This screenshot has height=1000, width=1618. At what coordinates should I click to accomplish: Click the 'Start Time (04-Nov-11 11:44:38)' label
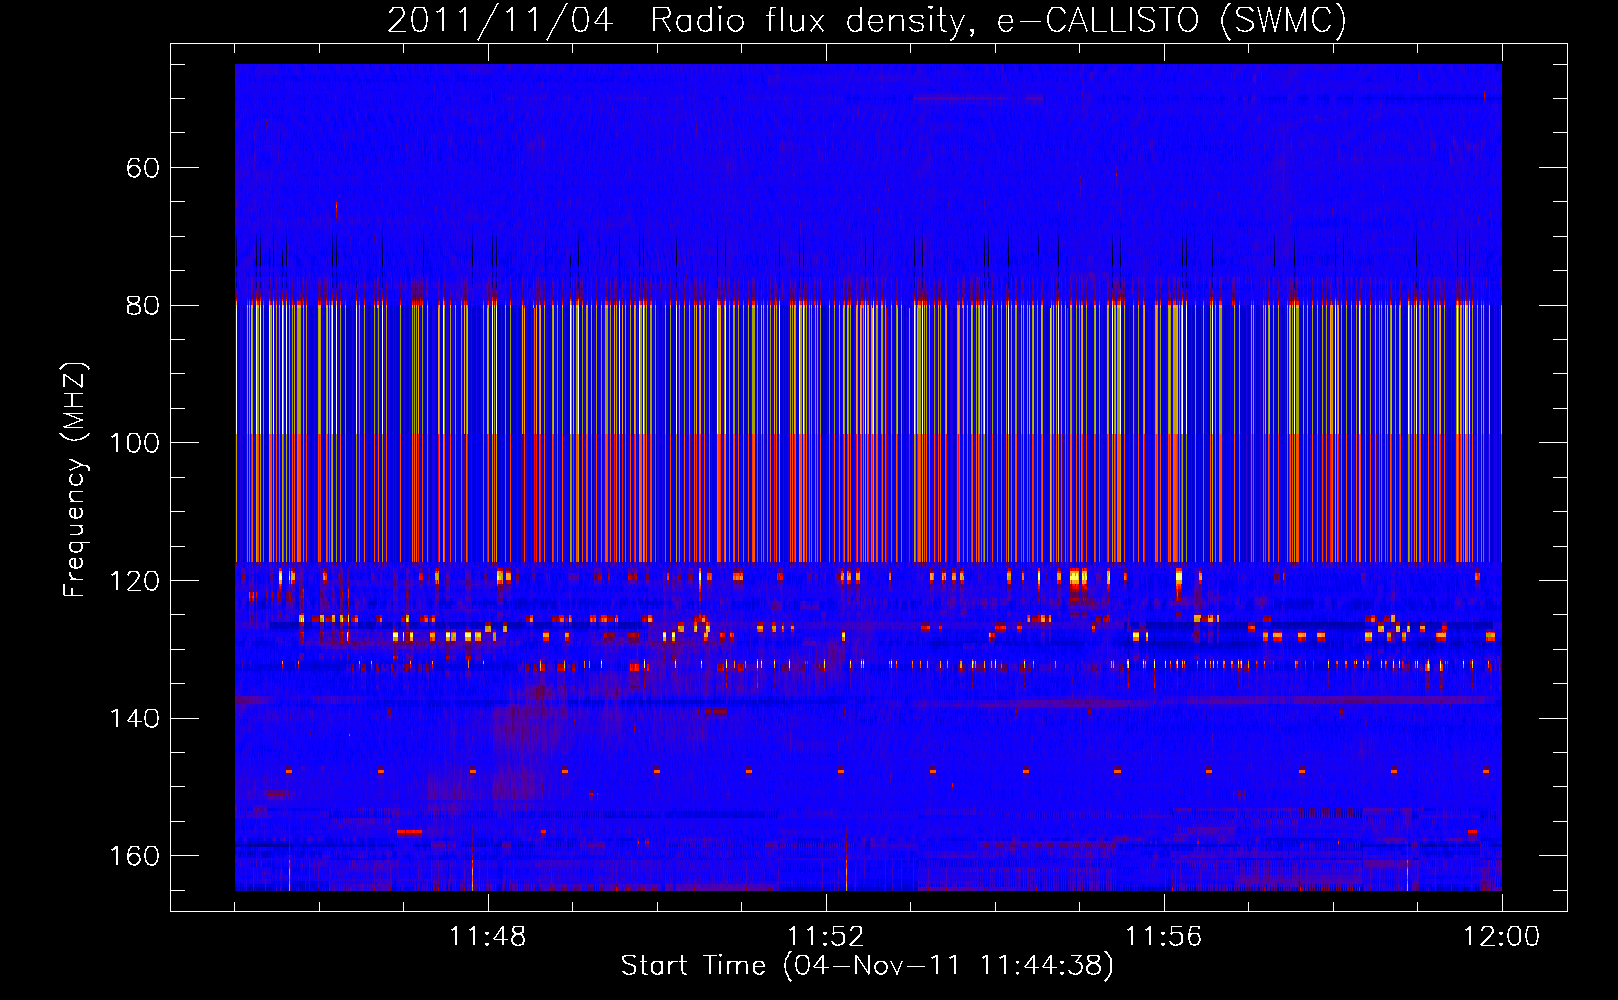tap(867, 966)
